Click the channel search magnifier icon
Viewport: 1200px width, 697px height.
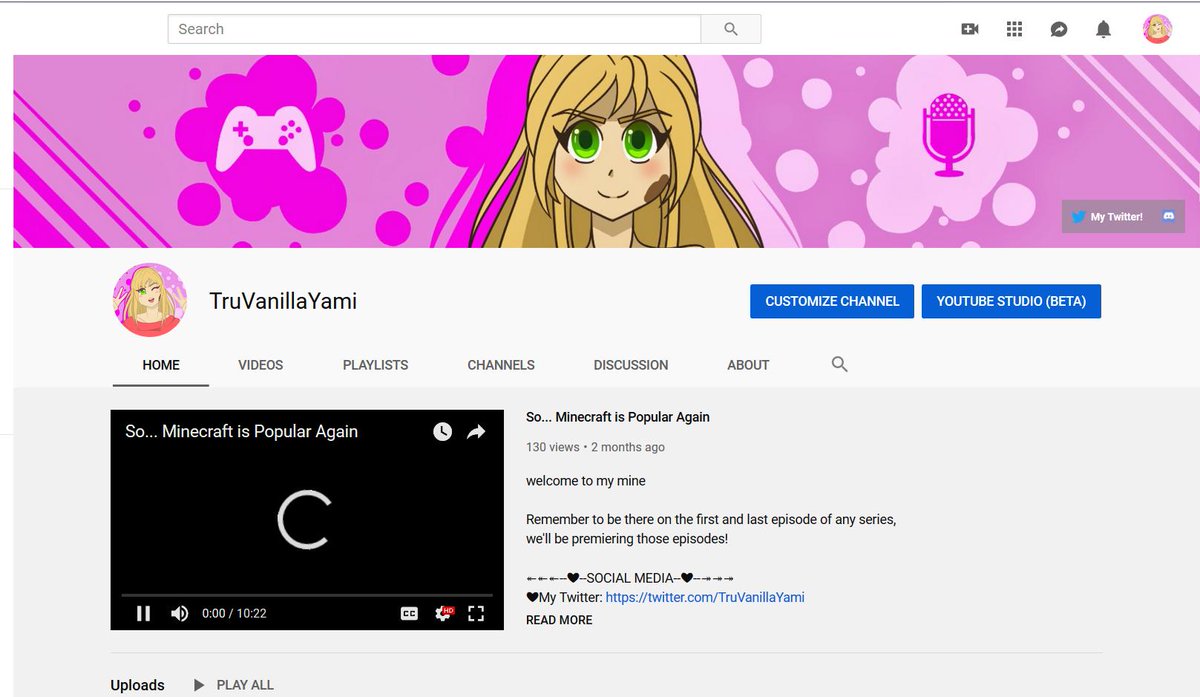[840, 364]
